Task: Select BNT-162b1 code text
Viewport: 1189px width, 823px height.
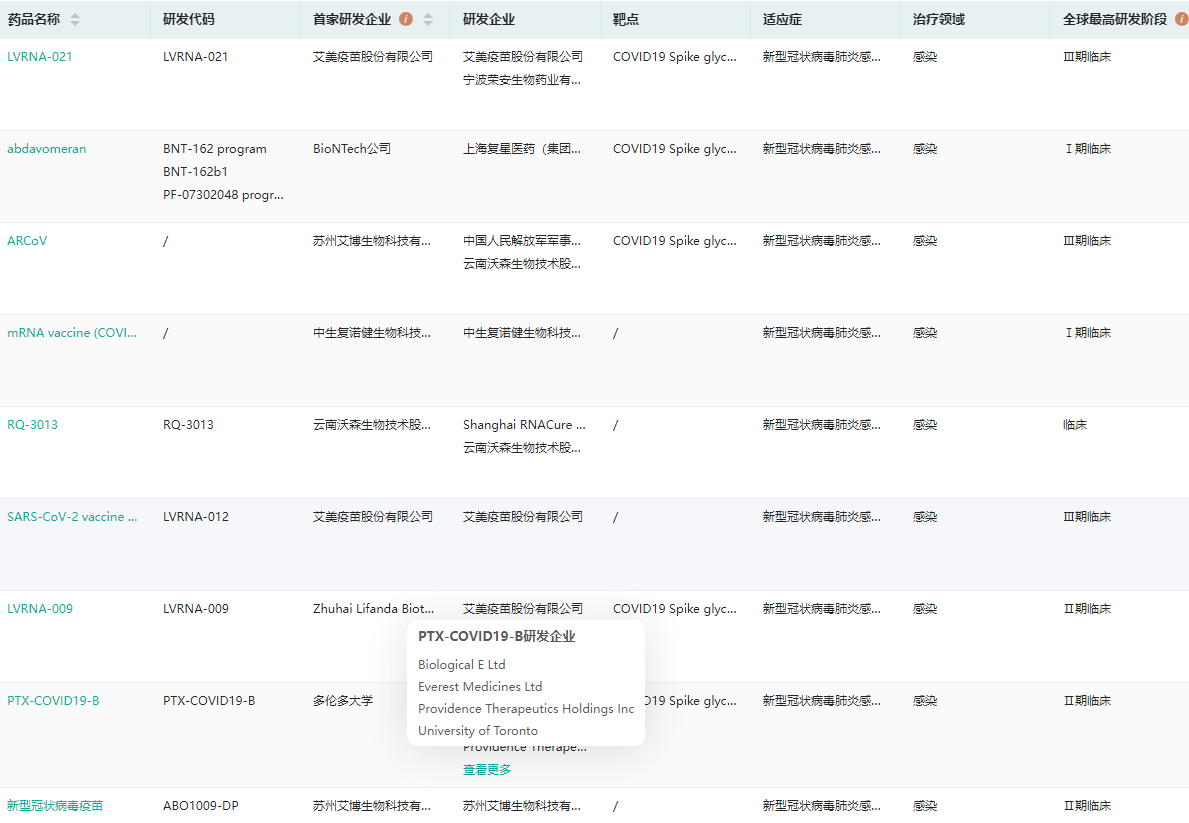Action: (x=195, y=171)
